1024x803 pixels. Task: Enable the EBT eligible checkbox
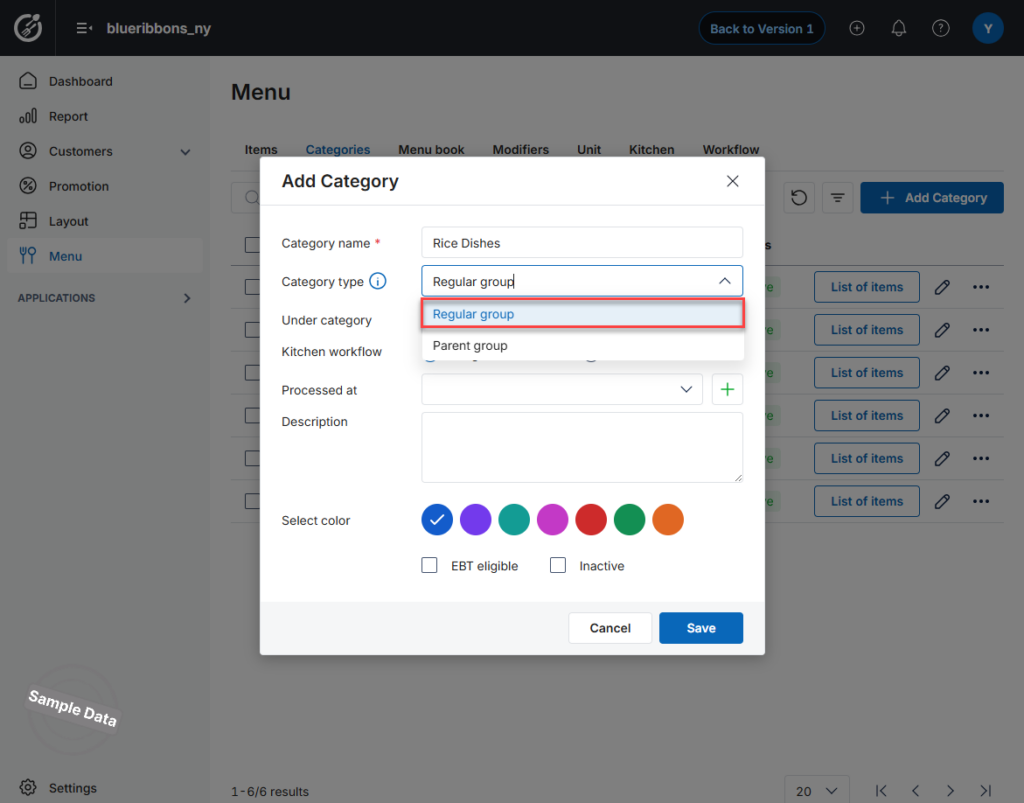click(x=429, y=565)
